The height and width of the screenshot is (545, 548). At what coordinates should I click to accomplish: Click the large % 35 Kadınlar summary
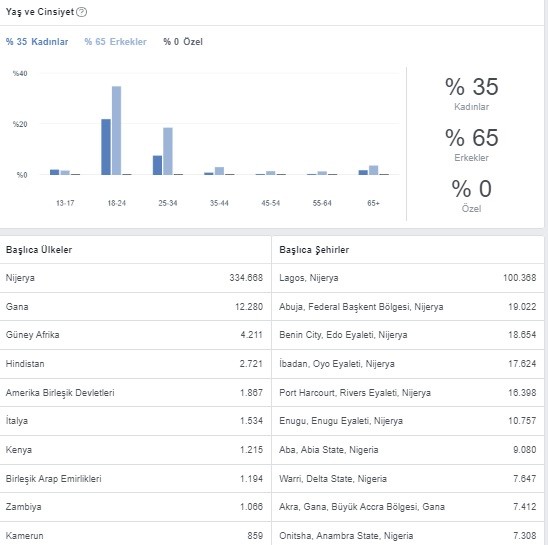point(471,93)
